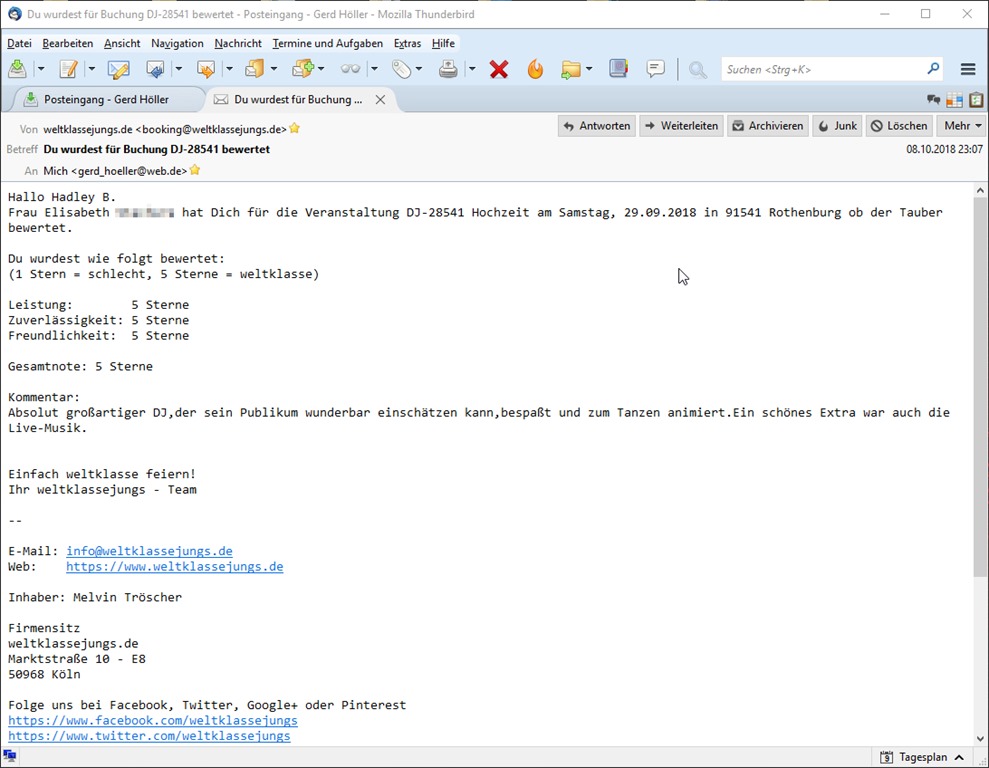The height and width of the screenshot is (768, 989).
Task: Click the Archive/file envelope folder icon
Action: 255,69
